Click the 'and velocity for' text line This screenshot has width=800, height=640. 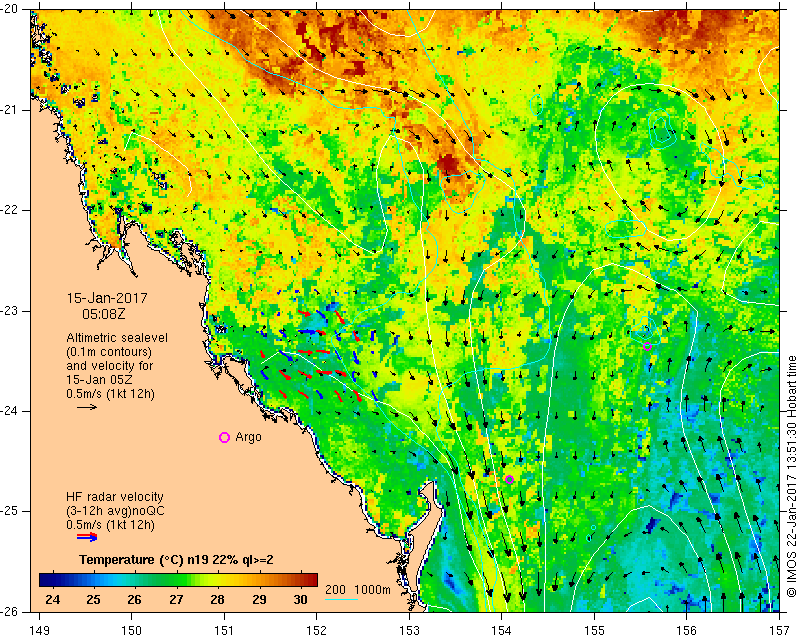point(110,366)
